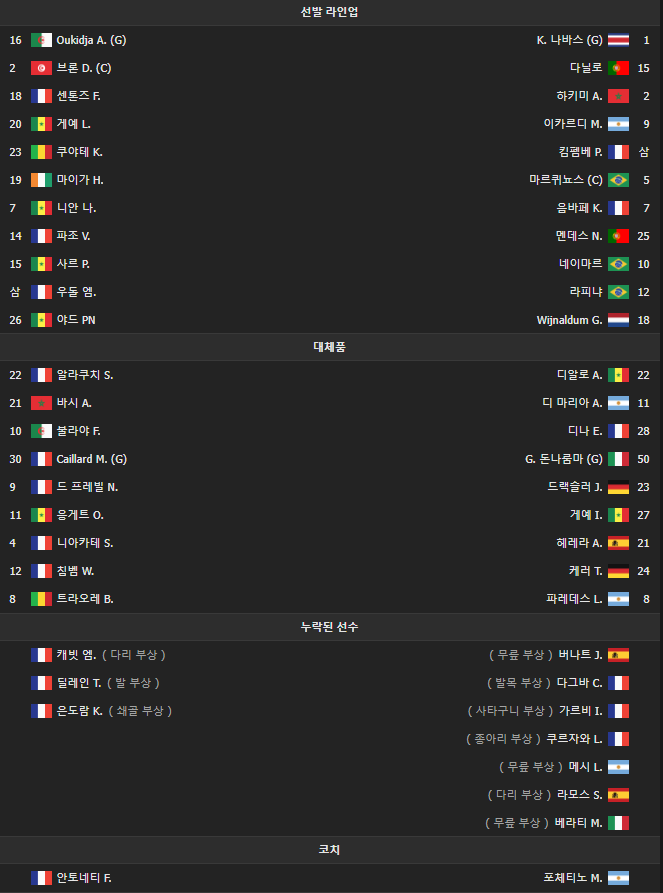Select substitute G. 돈나룸마 (G)

point(563,459)
